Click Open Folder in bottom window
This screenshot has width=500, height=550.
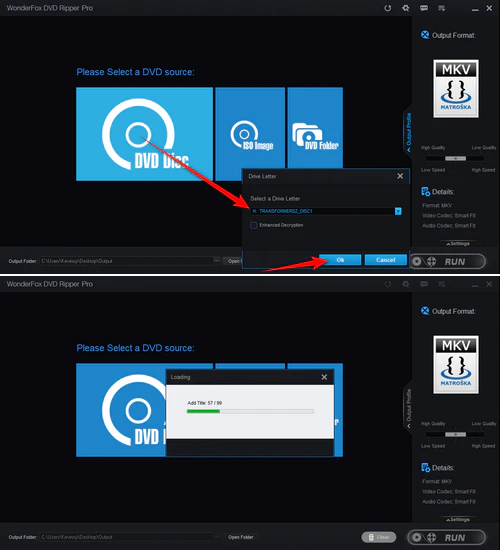[x=241, y=537]
